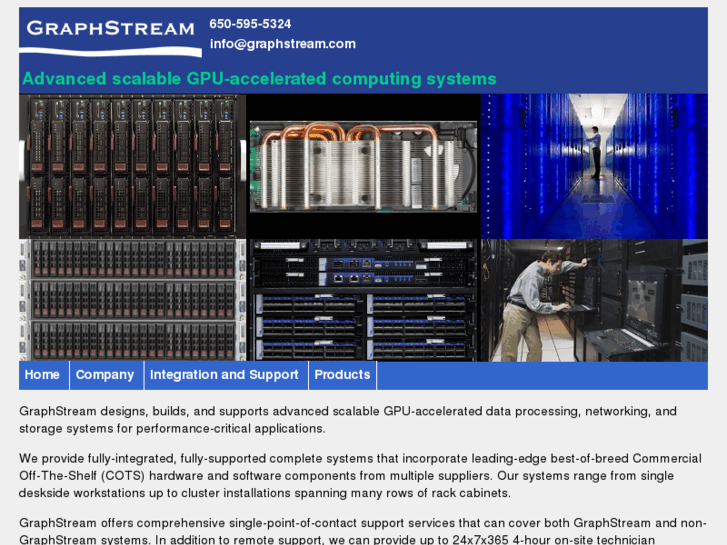Click the network switch rack image
Viewport: 727px width, 545px height.
point(364,300)
